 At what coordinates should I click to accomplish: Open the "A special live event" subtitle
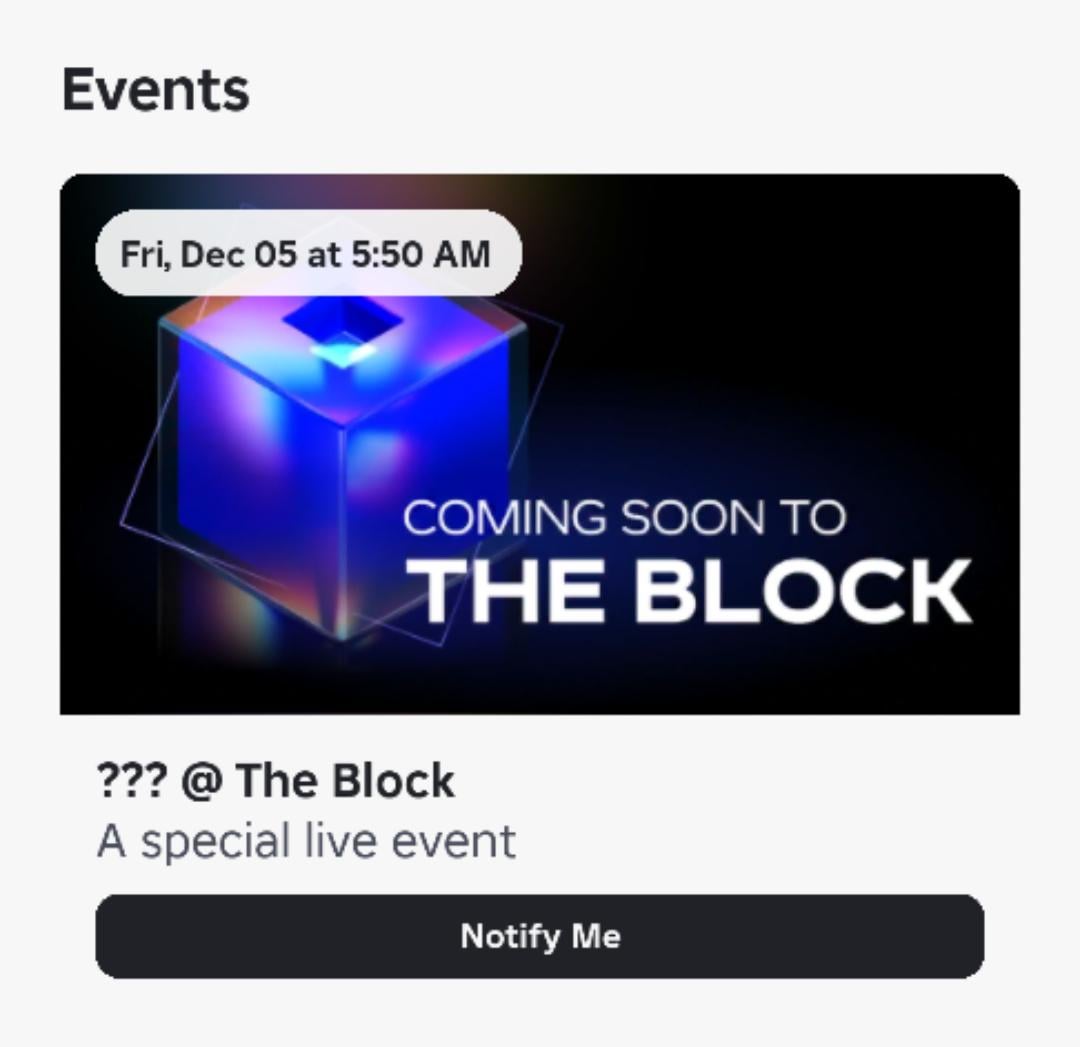[306, 841]
